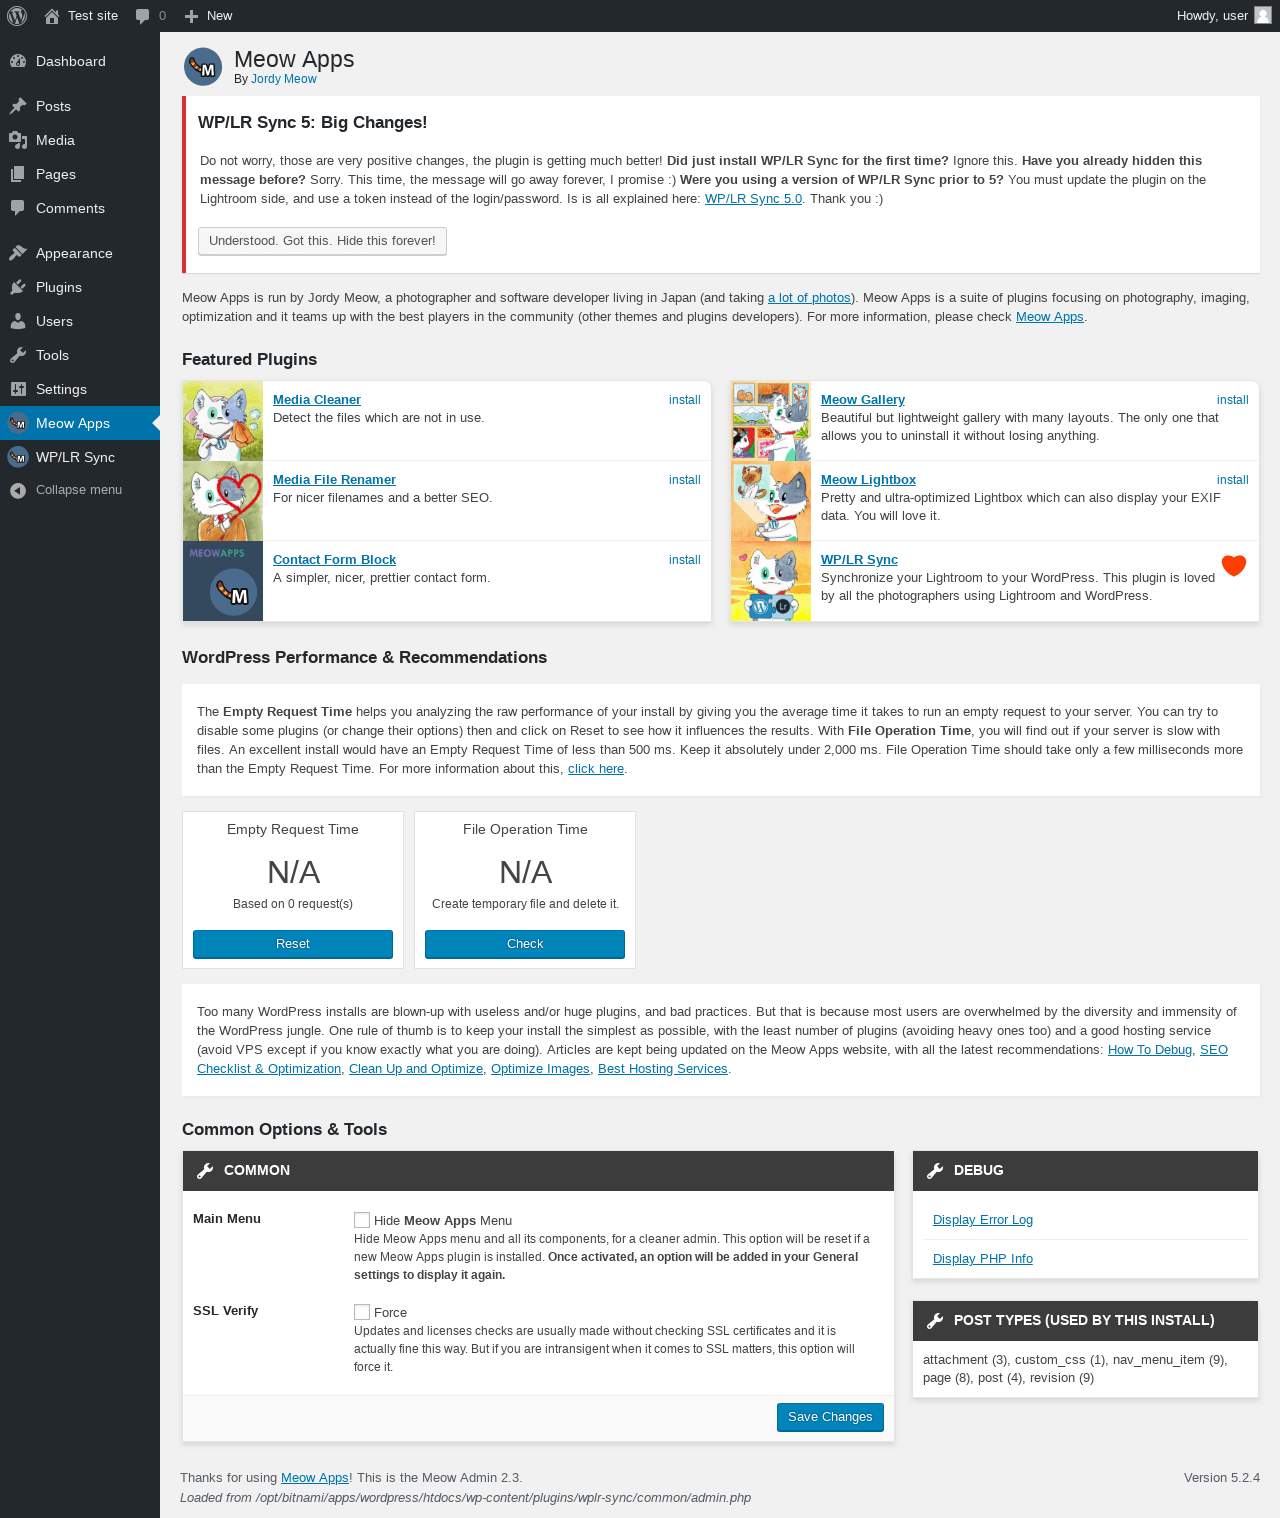Open Users menu item
The image size is (1280, 1518).
[80, 321]
